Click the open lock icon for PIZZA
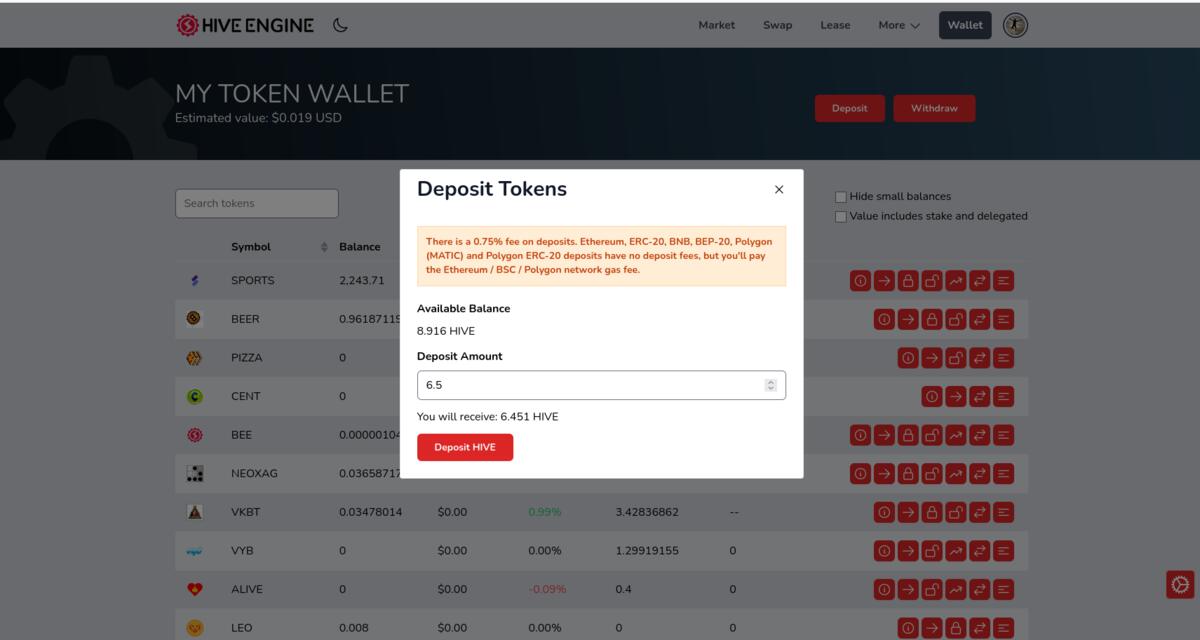Image resolution: width=1200 pixels, height=640 pixels. (x=956, y=358)
